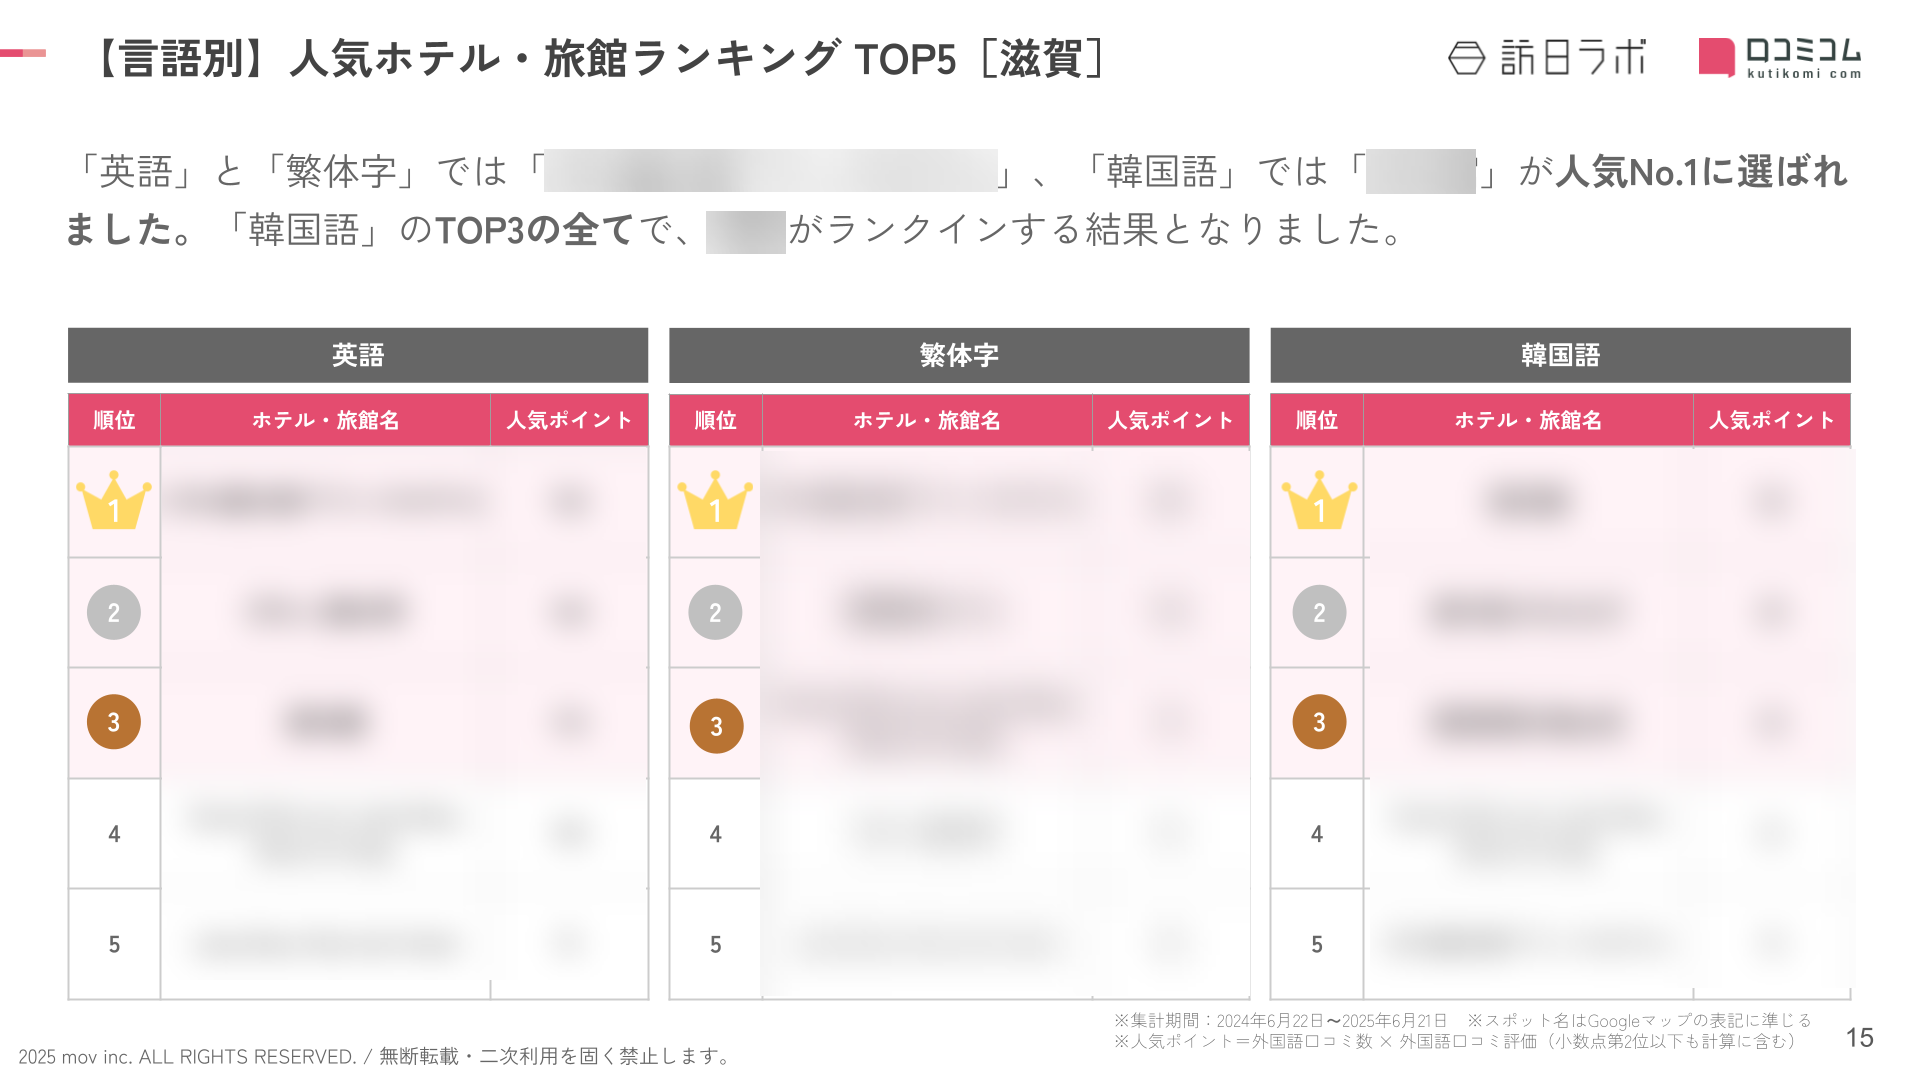Select bronze rank 3 badge in 繁体字 table
1919x1080 pixels.
tap(716, 726)
